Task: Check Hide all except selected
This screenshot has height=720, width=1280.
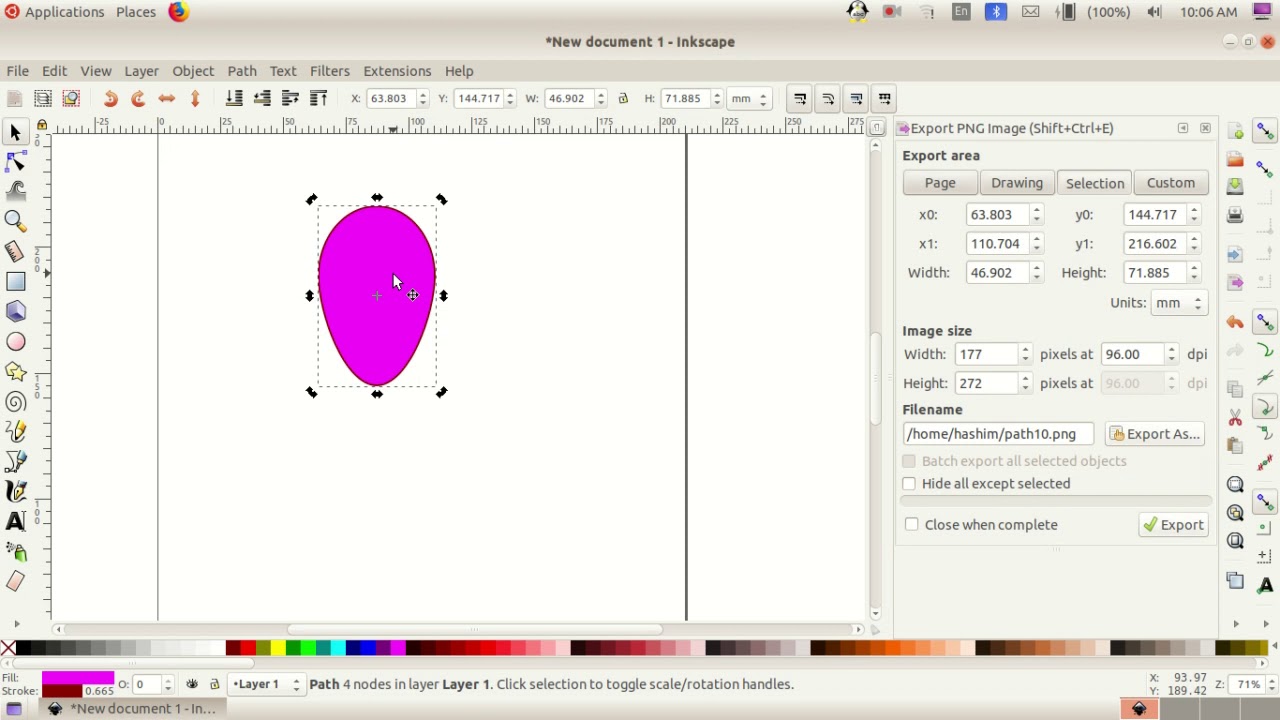Action: click(x=909, y=484)
